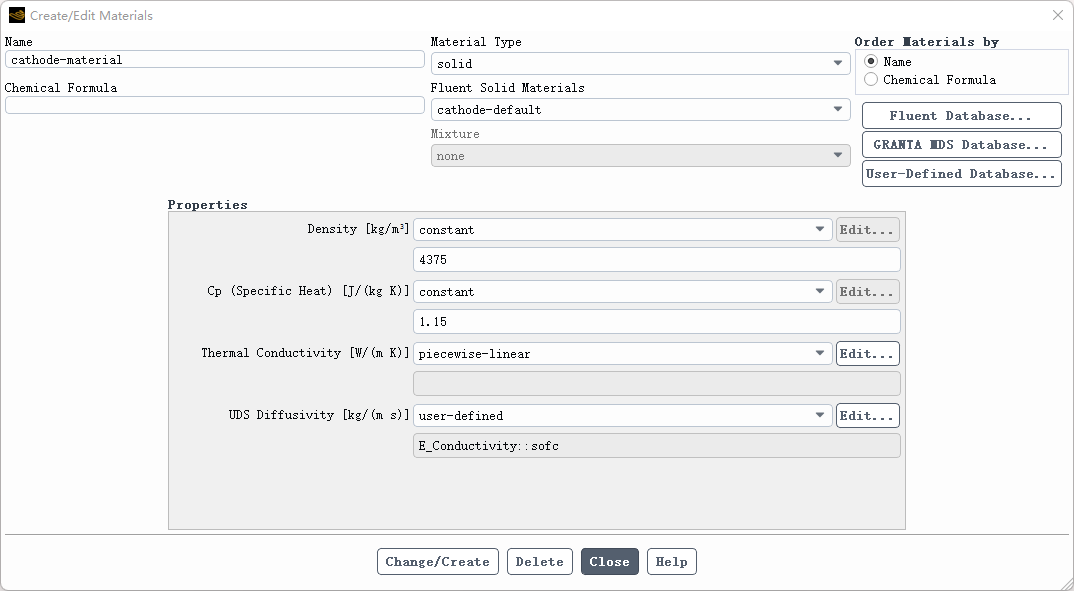Click the material Name input field
1074x591 pixels.
coord(214,60)
